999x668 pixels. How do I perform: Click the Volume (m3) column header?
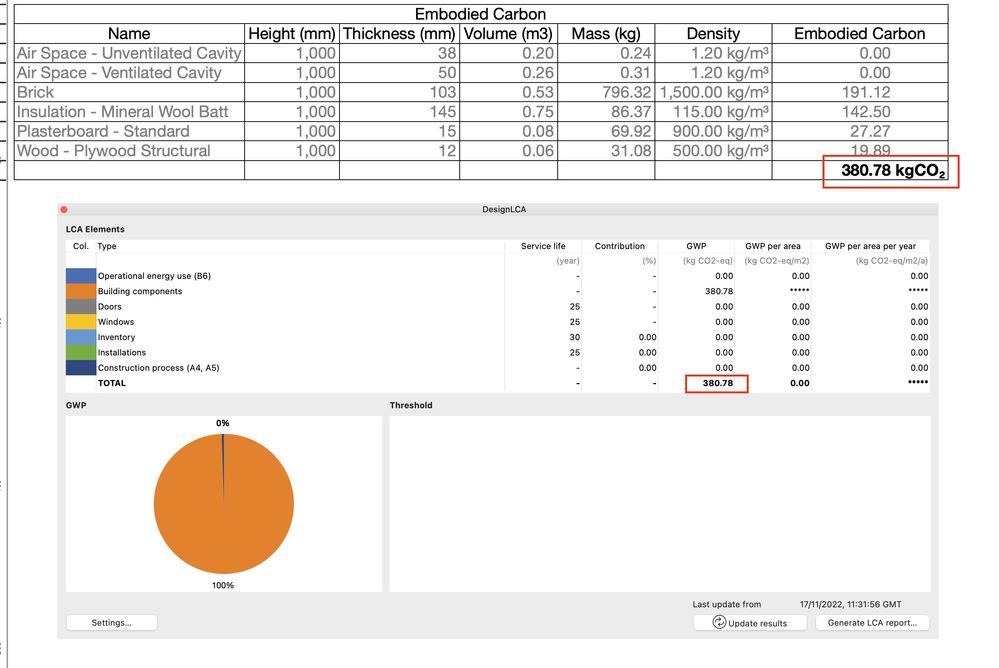click(508, 34)
